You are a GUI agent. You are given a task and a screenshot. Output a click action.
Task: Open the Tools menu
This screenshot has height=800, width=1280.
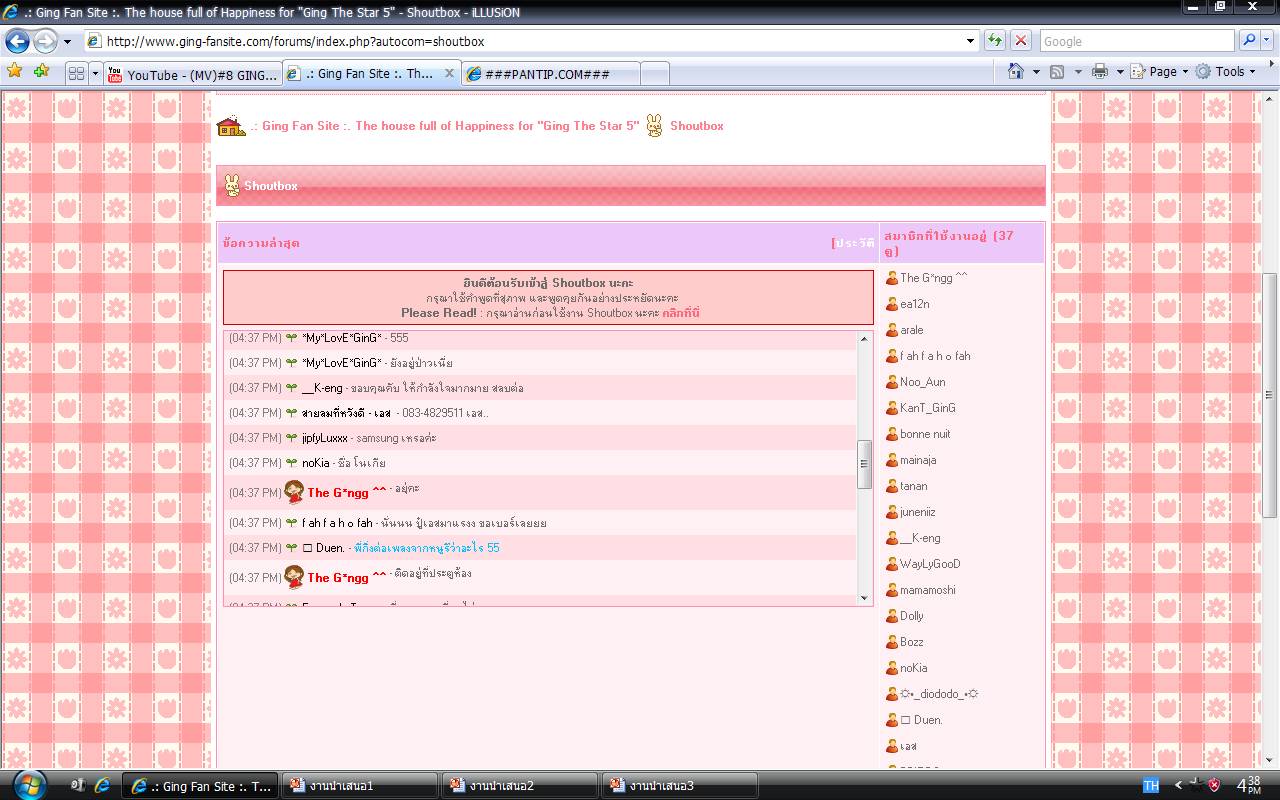click(x=1226, y=71)
